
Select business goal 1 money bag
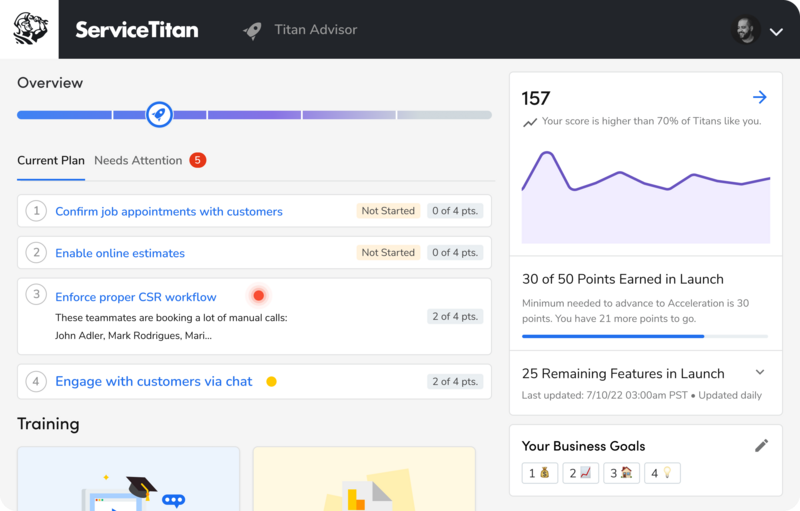[x=540, y=473]
